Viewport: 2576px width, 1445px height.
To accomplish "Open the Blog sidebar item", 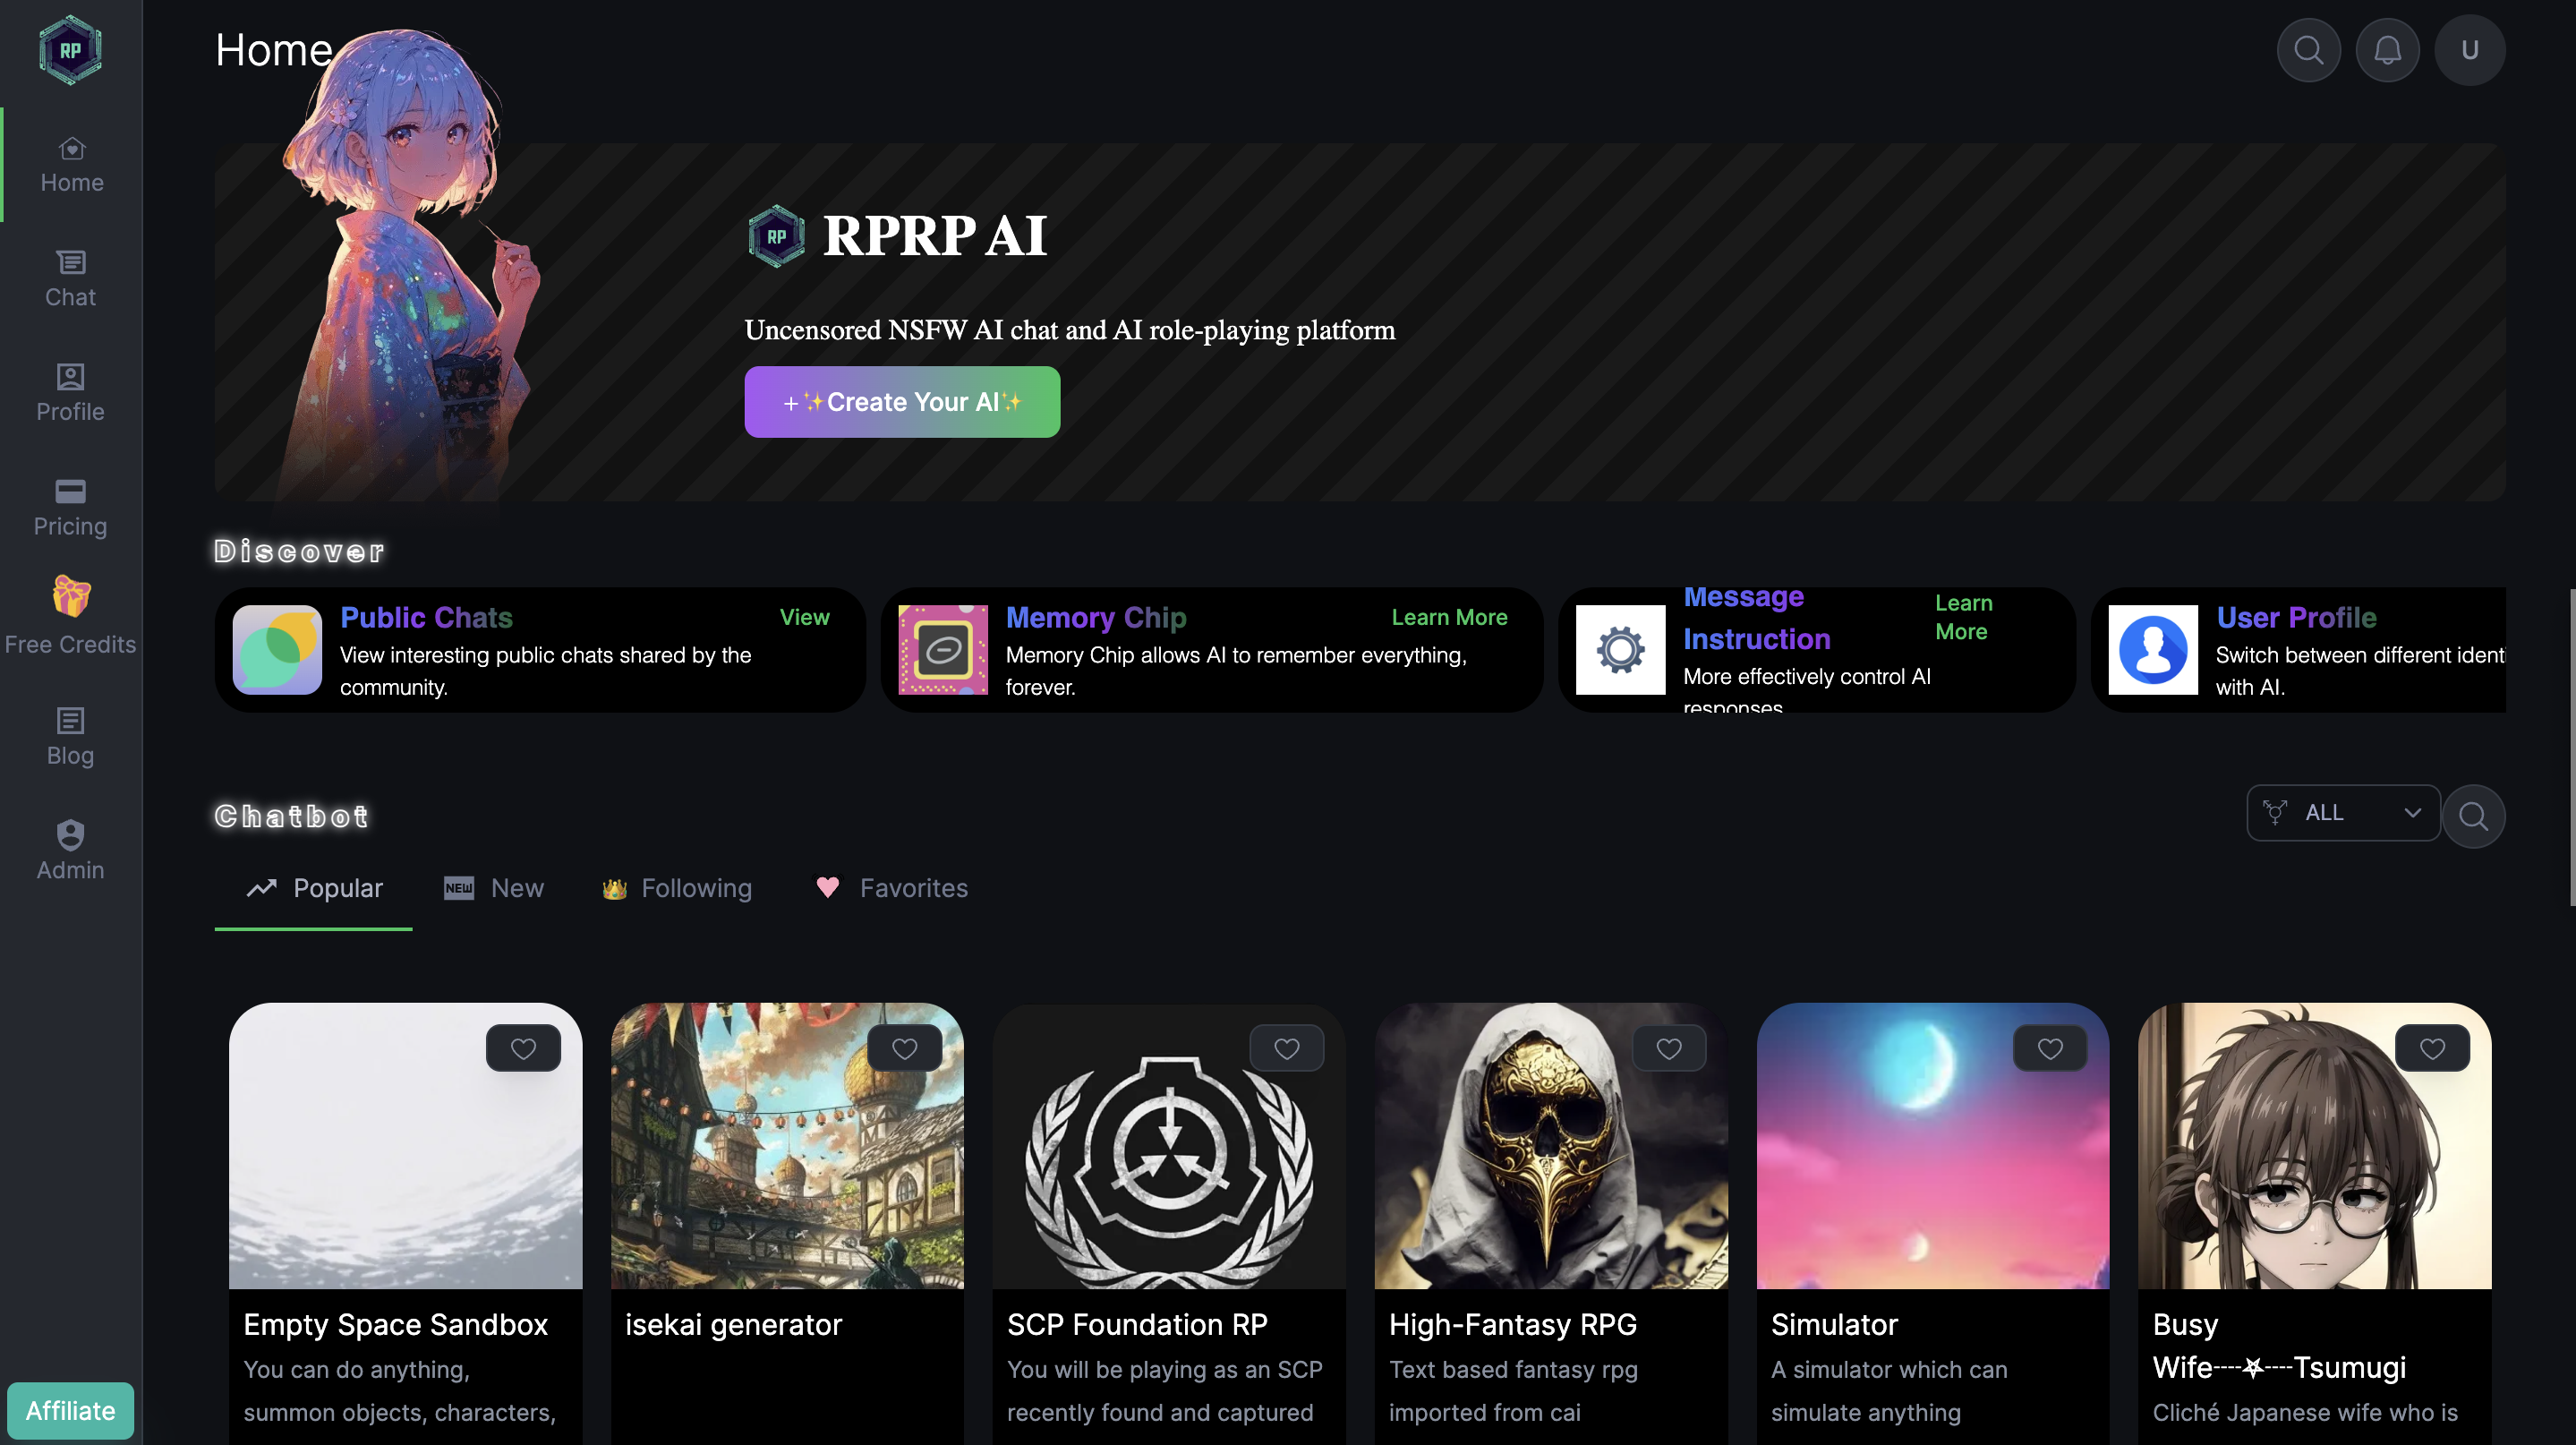I will (70, 737).
